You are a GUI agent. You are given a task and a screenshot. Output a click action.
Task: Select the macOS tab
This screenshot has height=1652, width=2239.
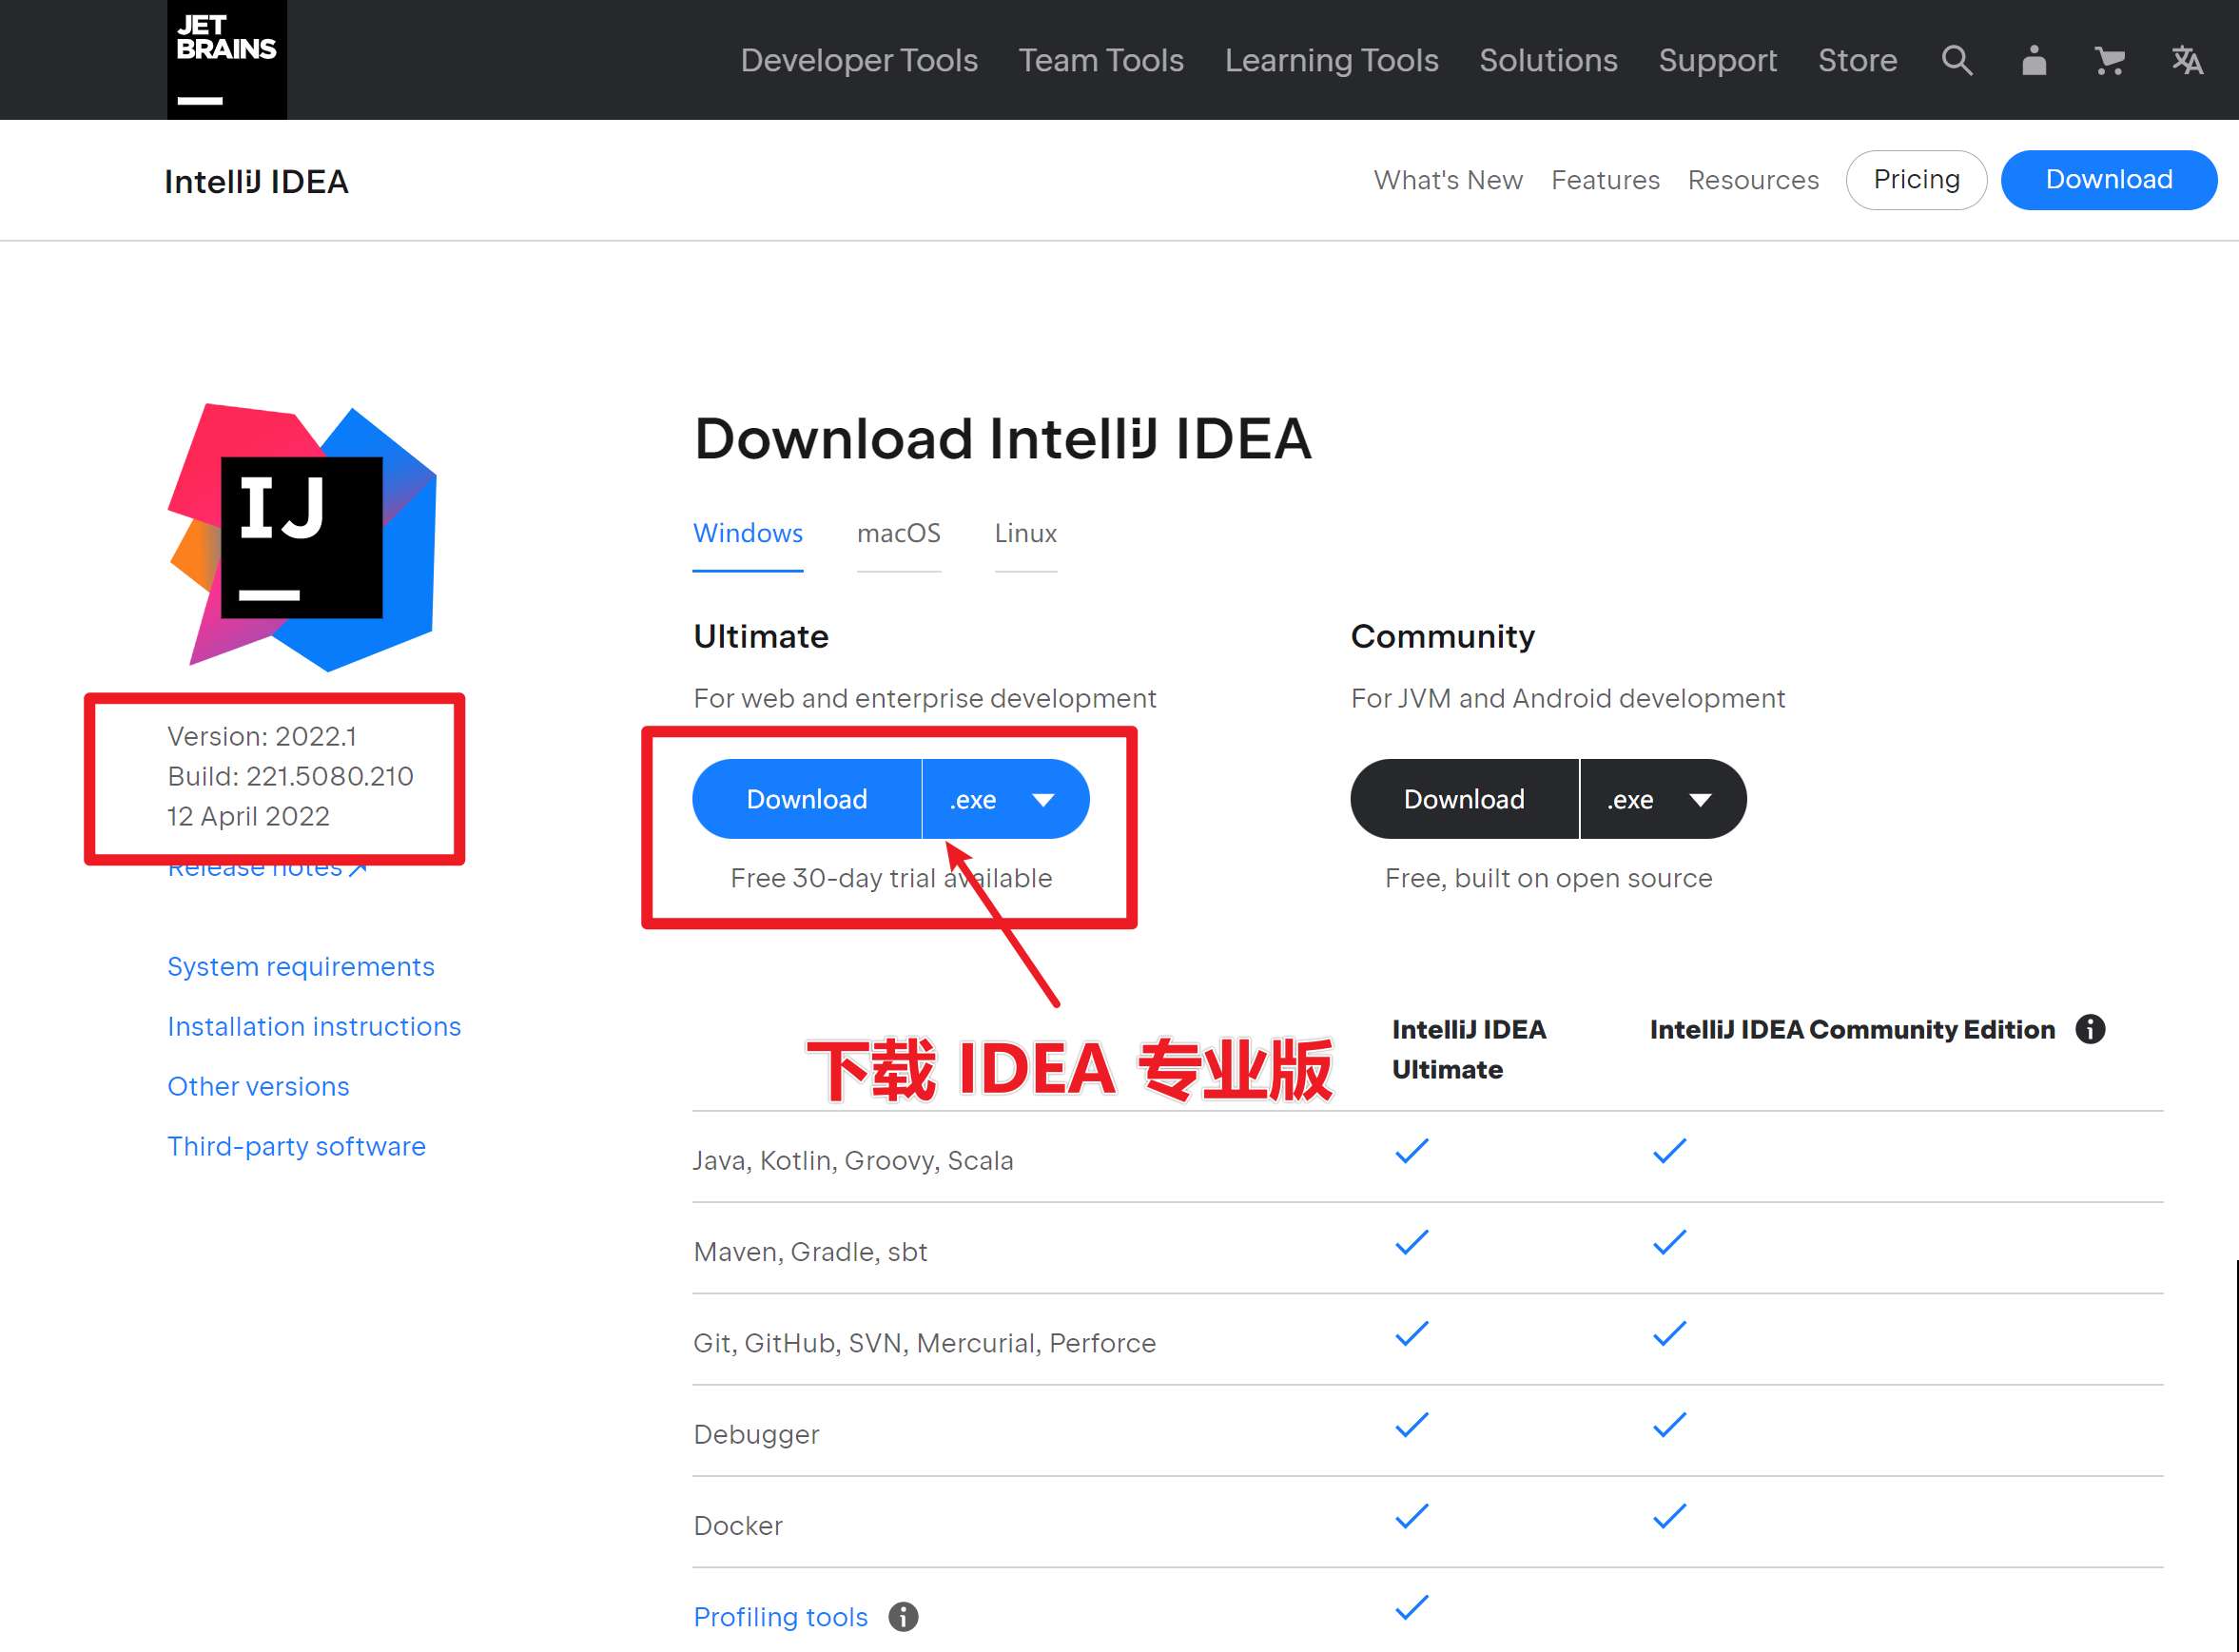pos(897,534)
